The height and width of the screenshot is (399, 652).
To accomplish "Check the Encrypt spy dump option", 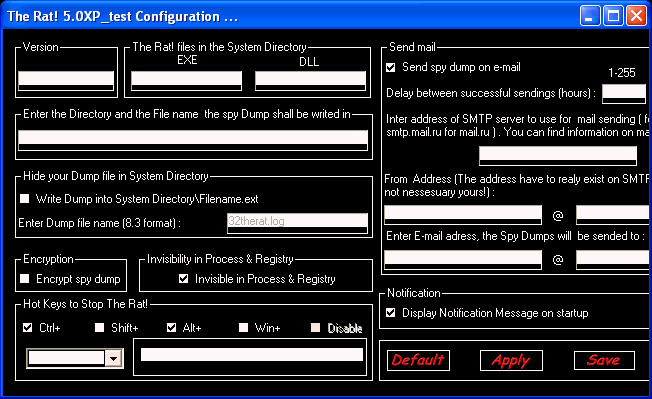I will 25,278.
